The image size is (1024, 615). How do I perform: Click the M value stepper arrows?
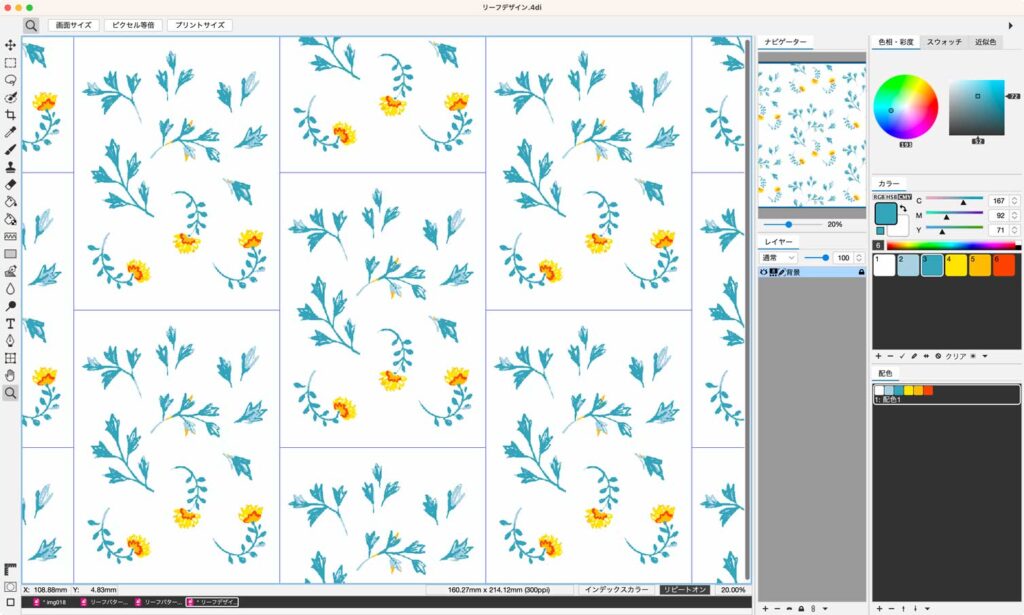click(1014, 215)
